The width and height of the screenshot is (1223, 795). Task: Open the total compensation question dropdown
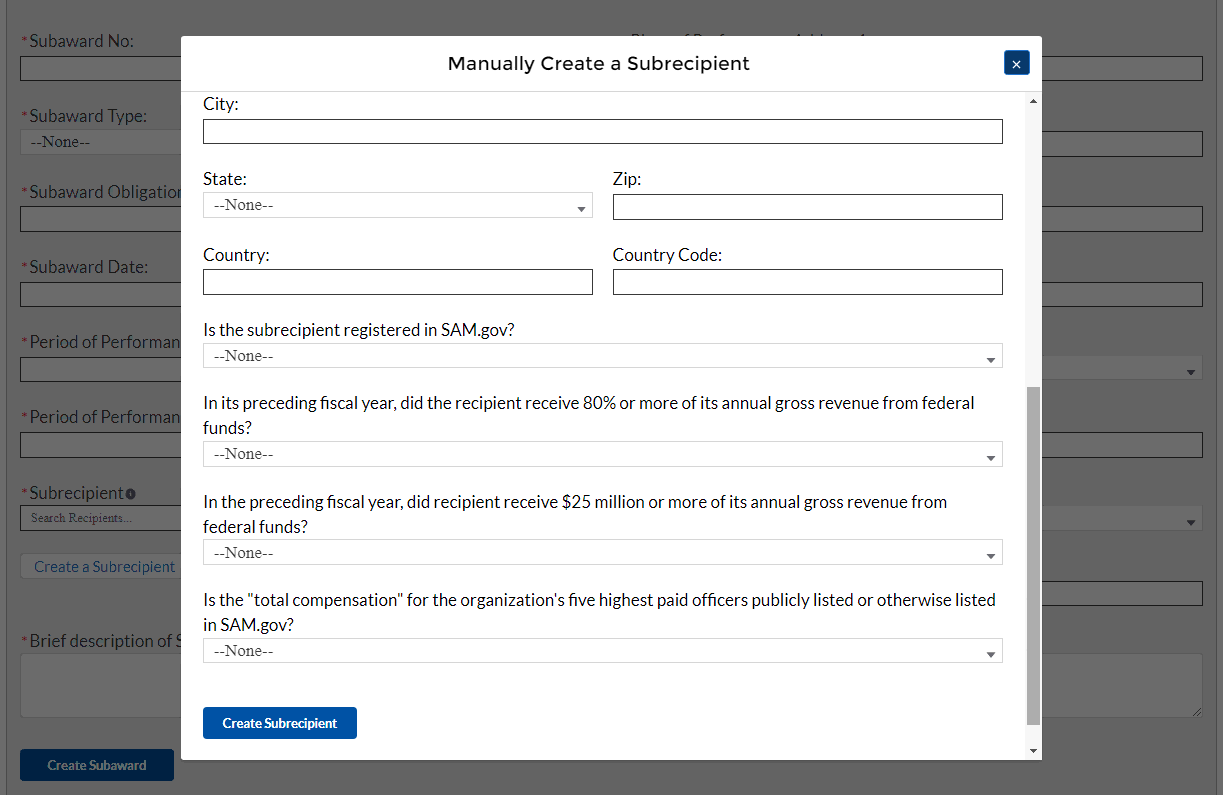pos(602,651)
